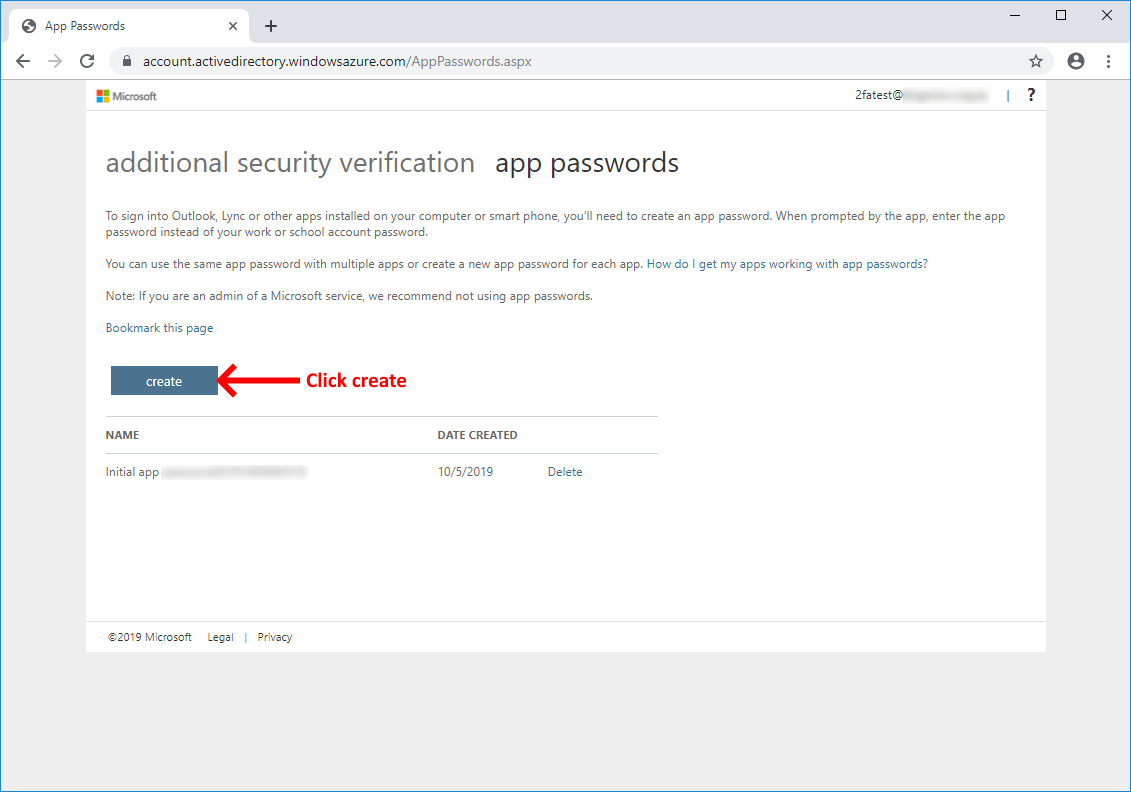Bookmark page with the star icon
The image size is (1131, 792).
pyautogui.click(x=1036, y=61)
